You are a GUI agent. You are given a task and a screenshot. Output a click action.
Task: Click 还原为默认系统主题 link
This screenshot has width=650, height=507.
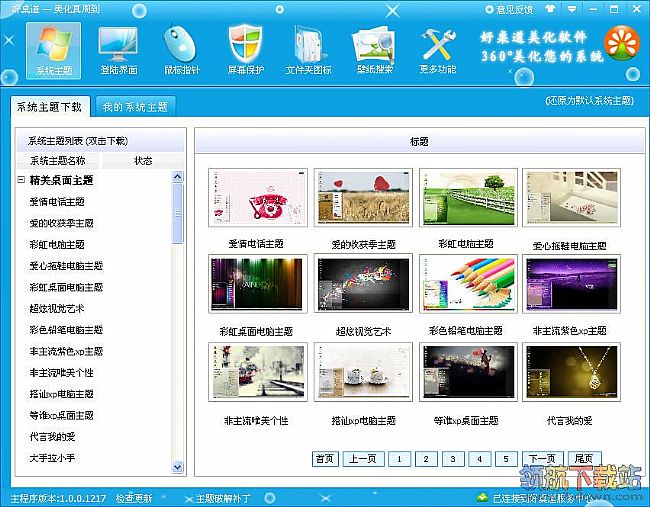(589, 100)
